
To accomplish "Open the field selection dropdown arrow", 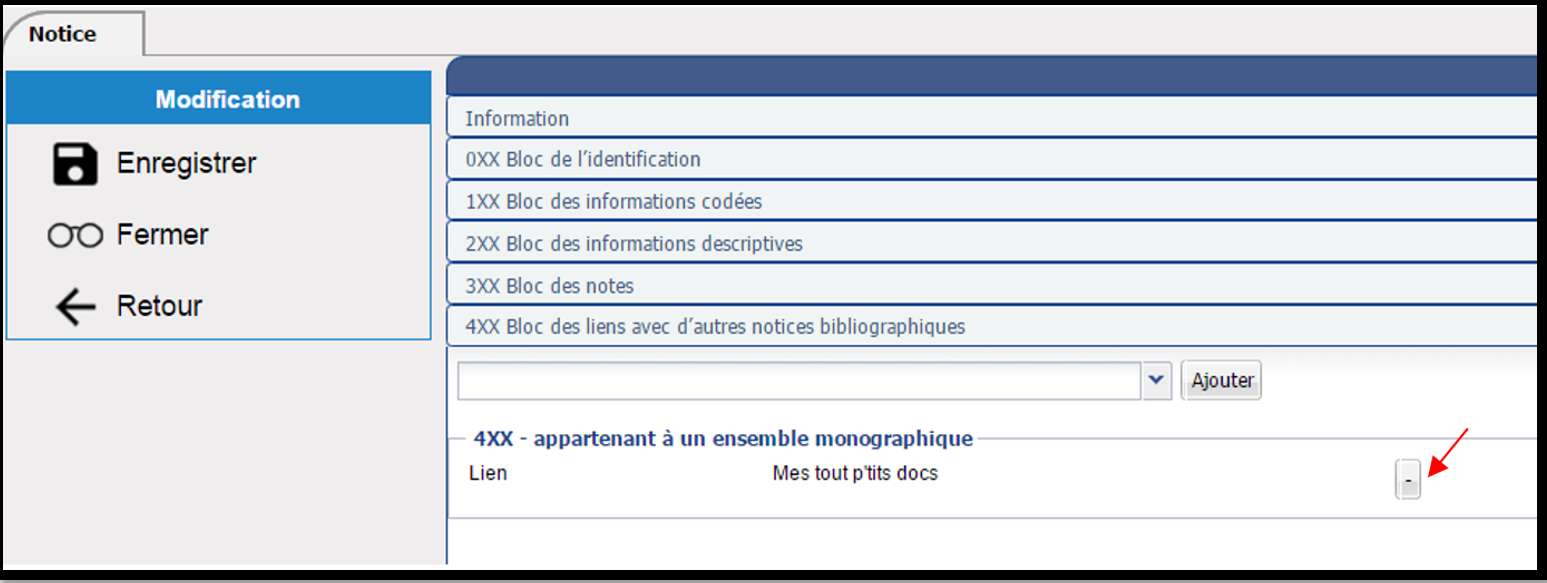I will point(1157,381).
